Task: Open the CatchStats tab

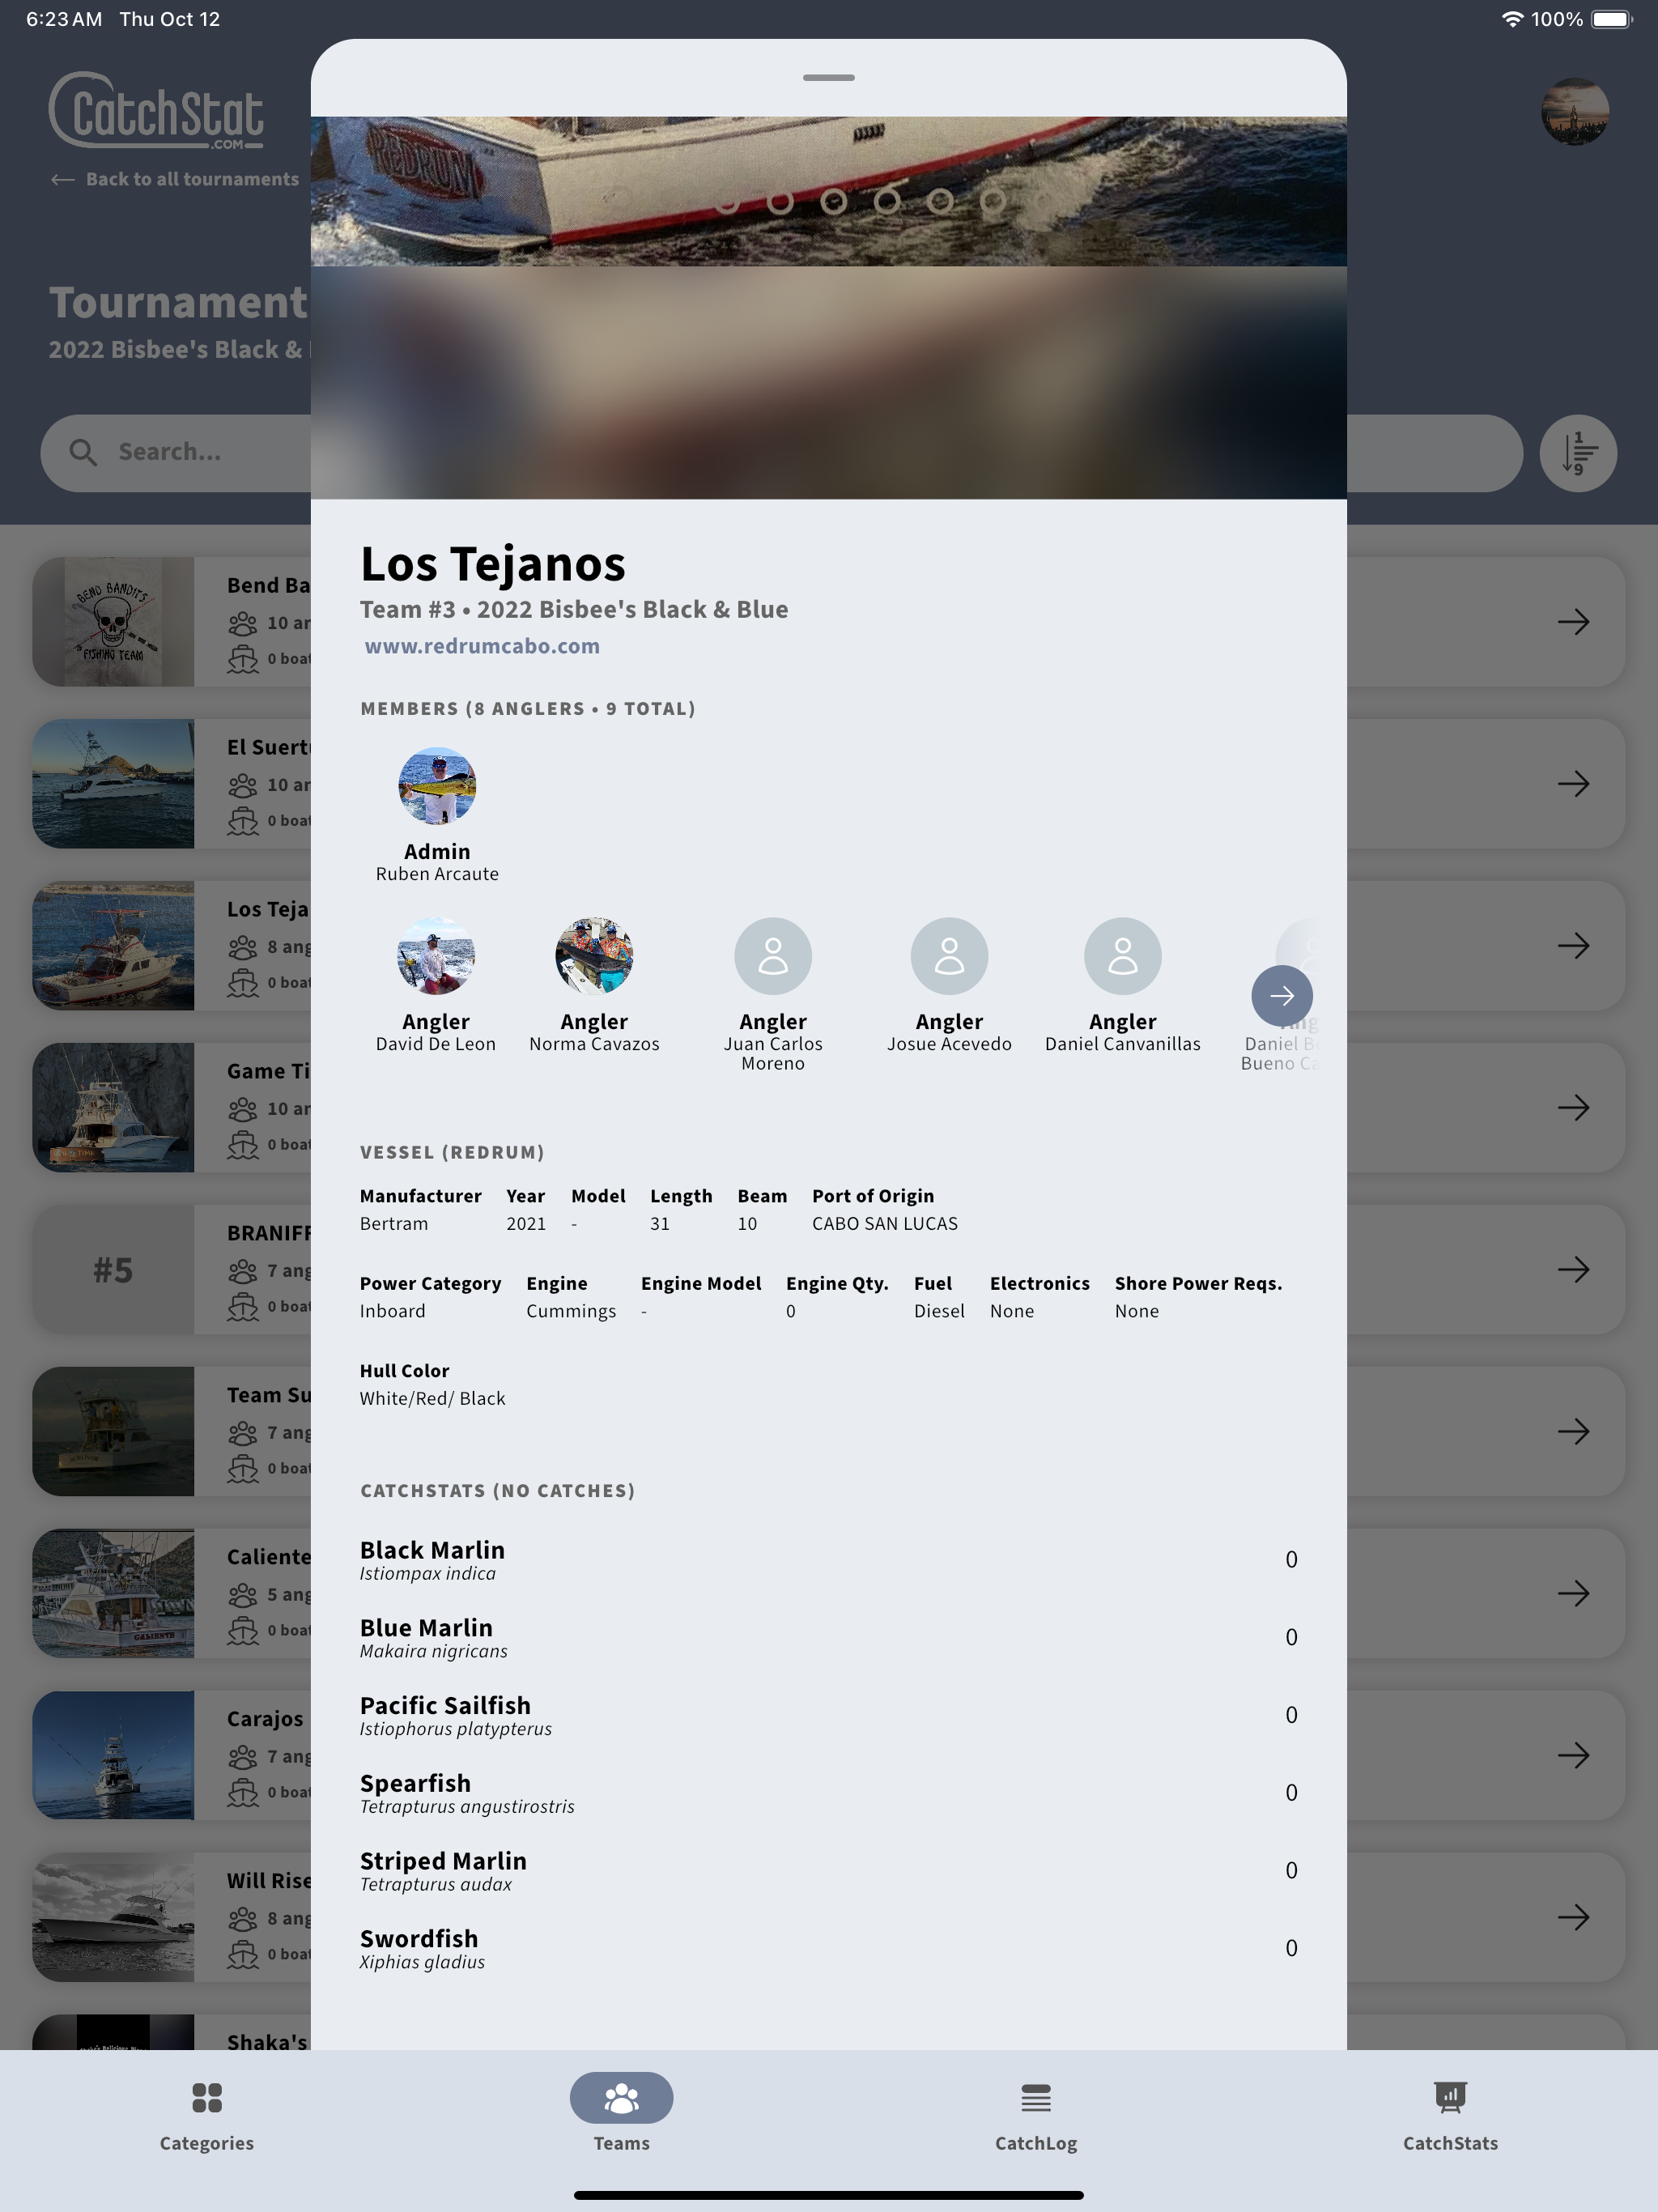Action: pos(1450,2117)
